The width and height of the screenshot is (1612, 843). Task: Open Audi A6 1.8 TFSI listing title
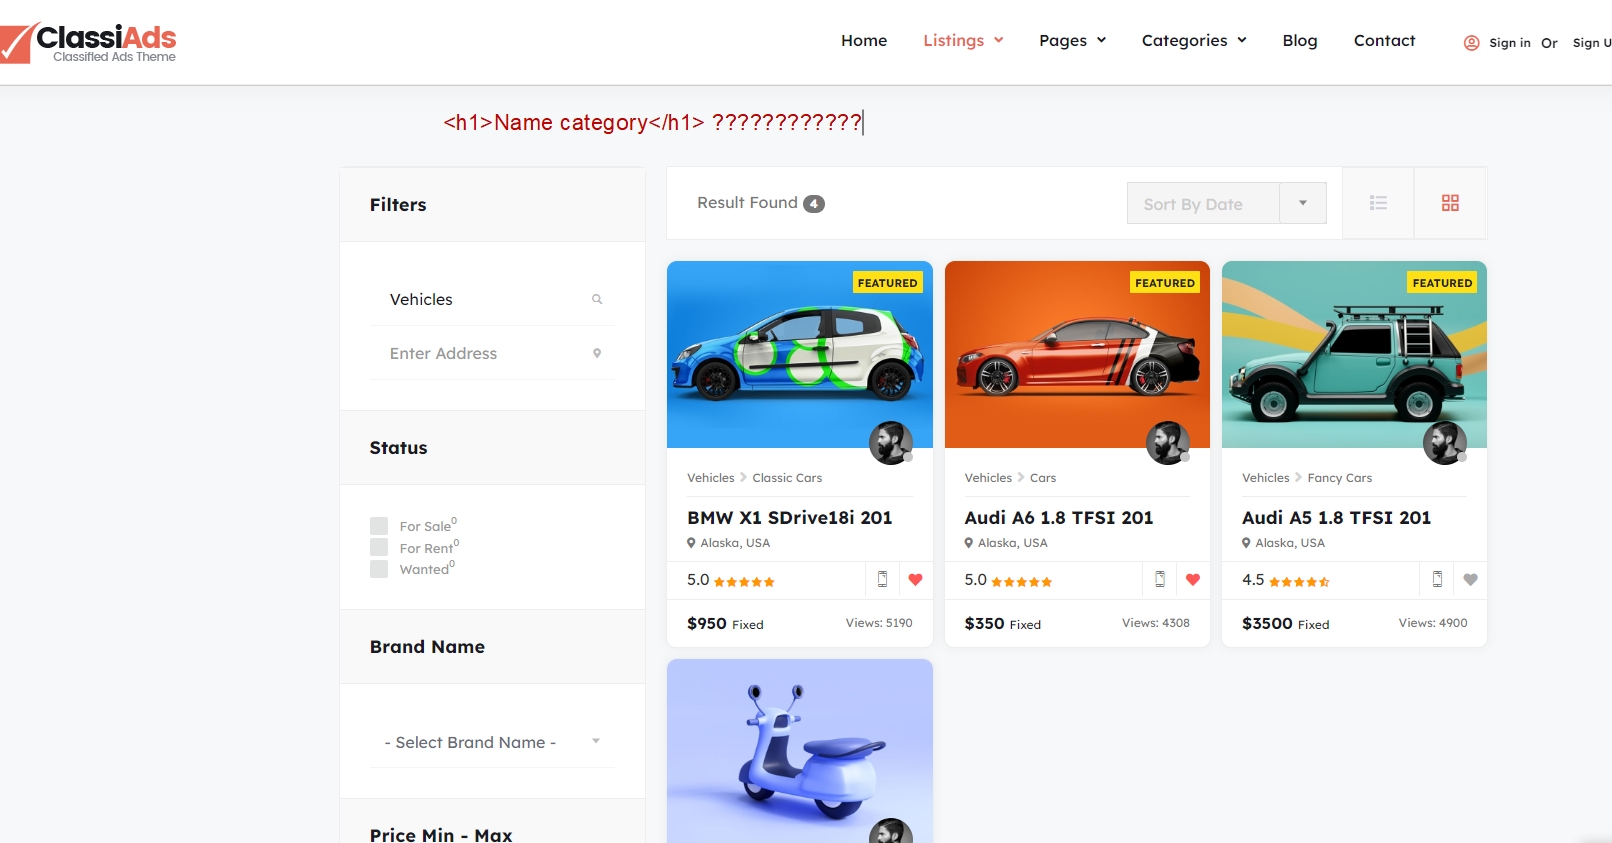(x=1058, y=518)
